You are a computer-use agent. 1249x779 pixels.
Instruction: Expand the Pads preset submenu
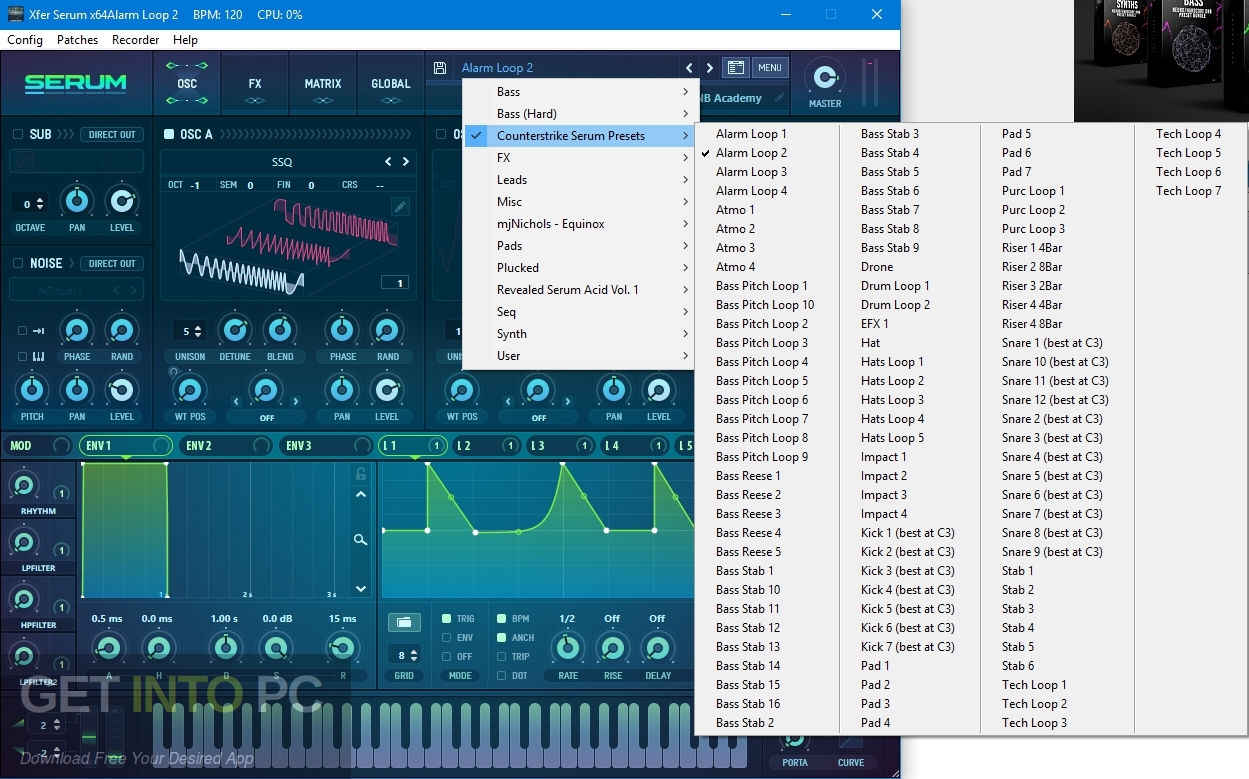click(x=580, y=246)
